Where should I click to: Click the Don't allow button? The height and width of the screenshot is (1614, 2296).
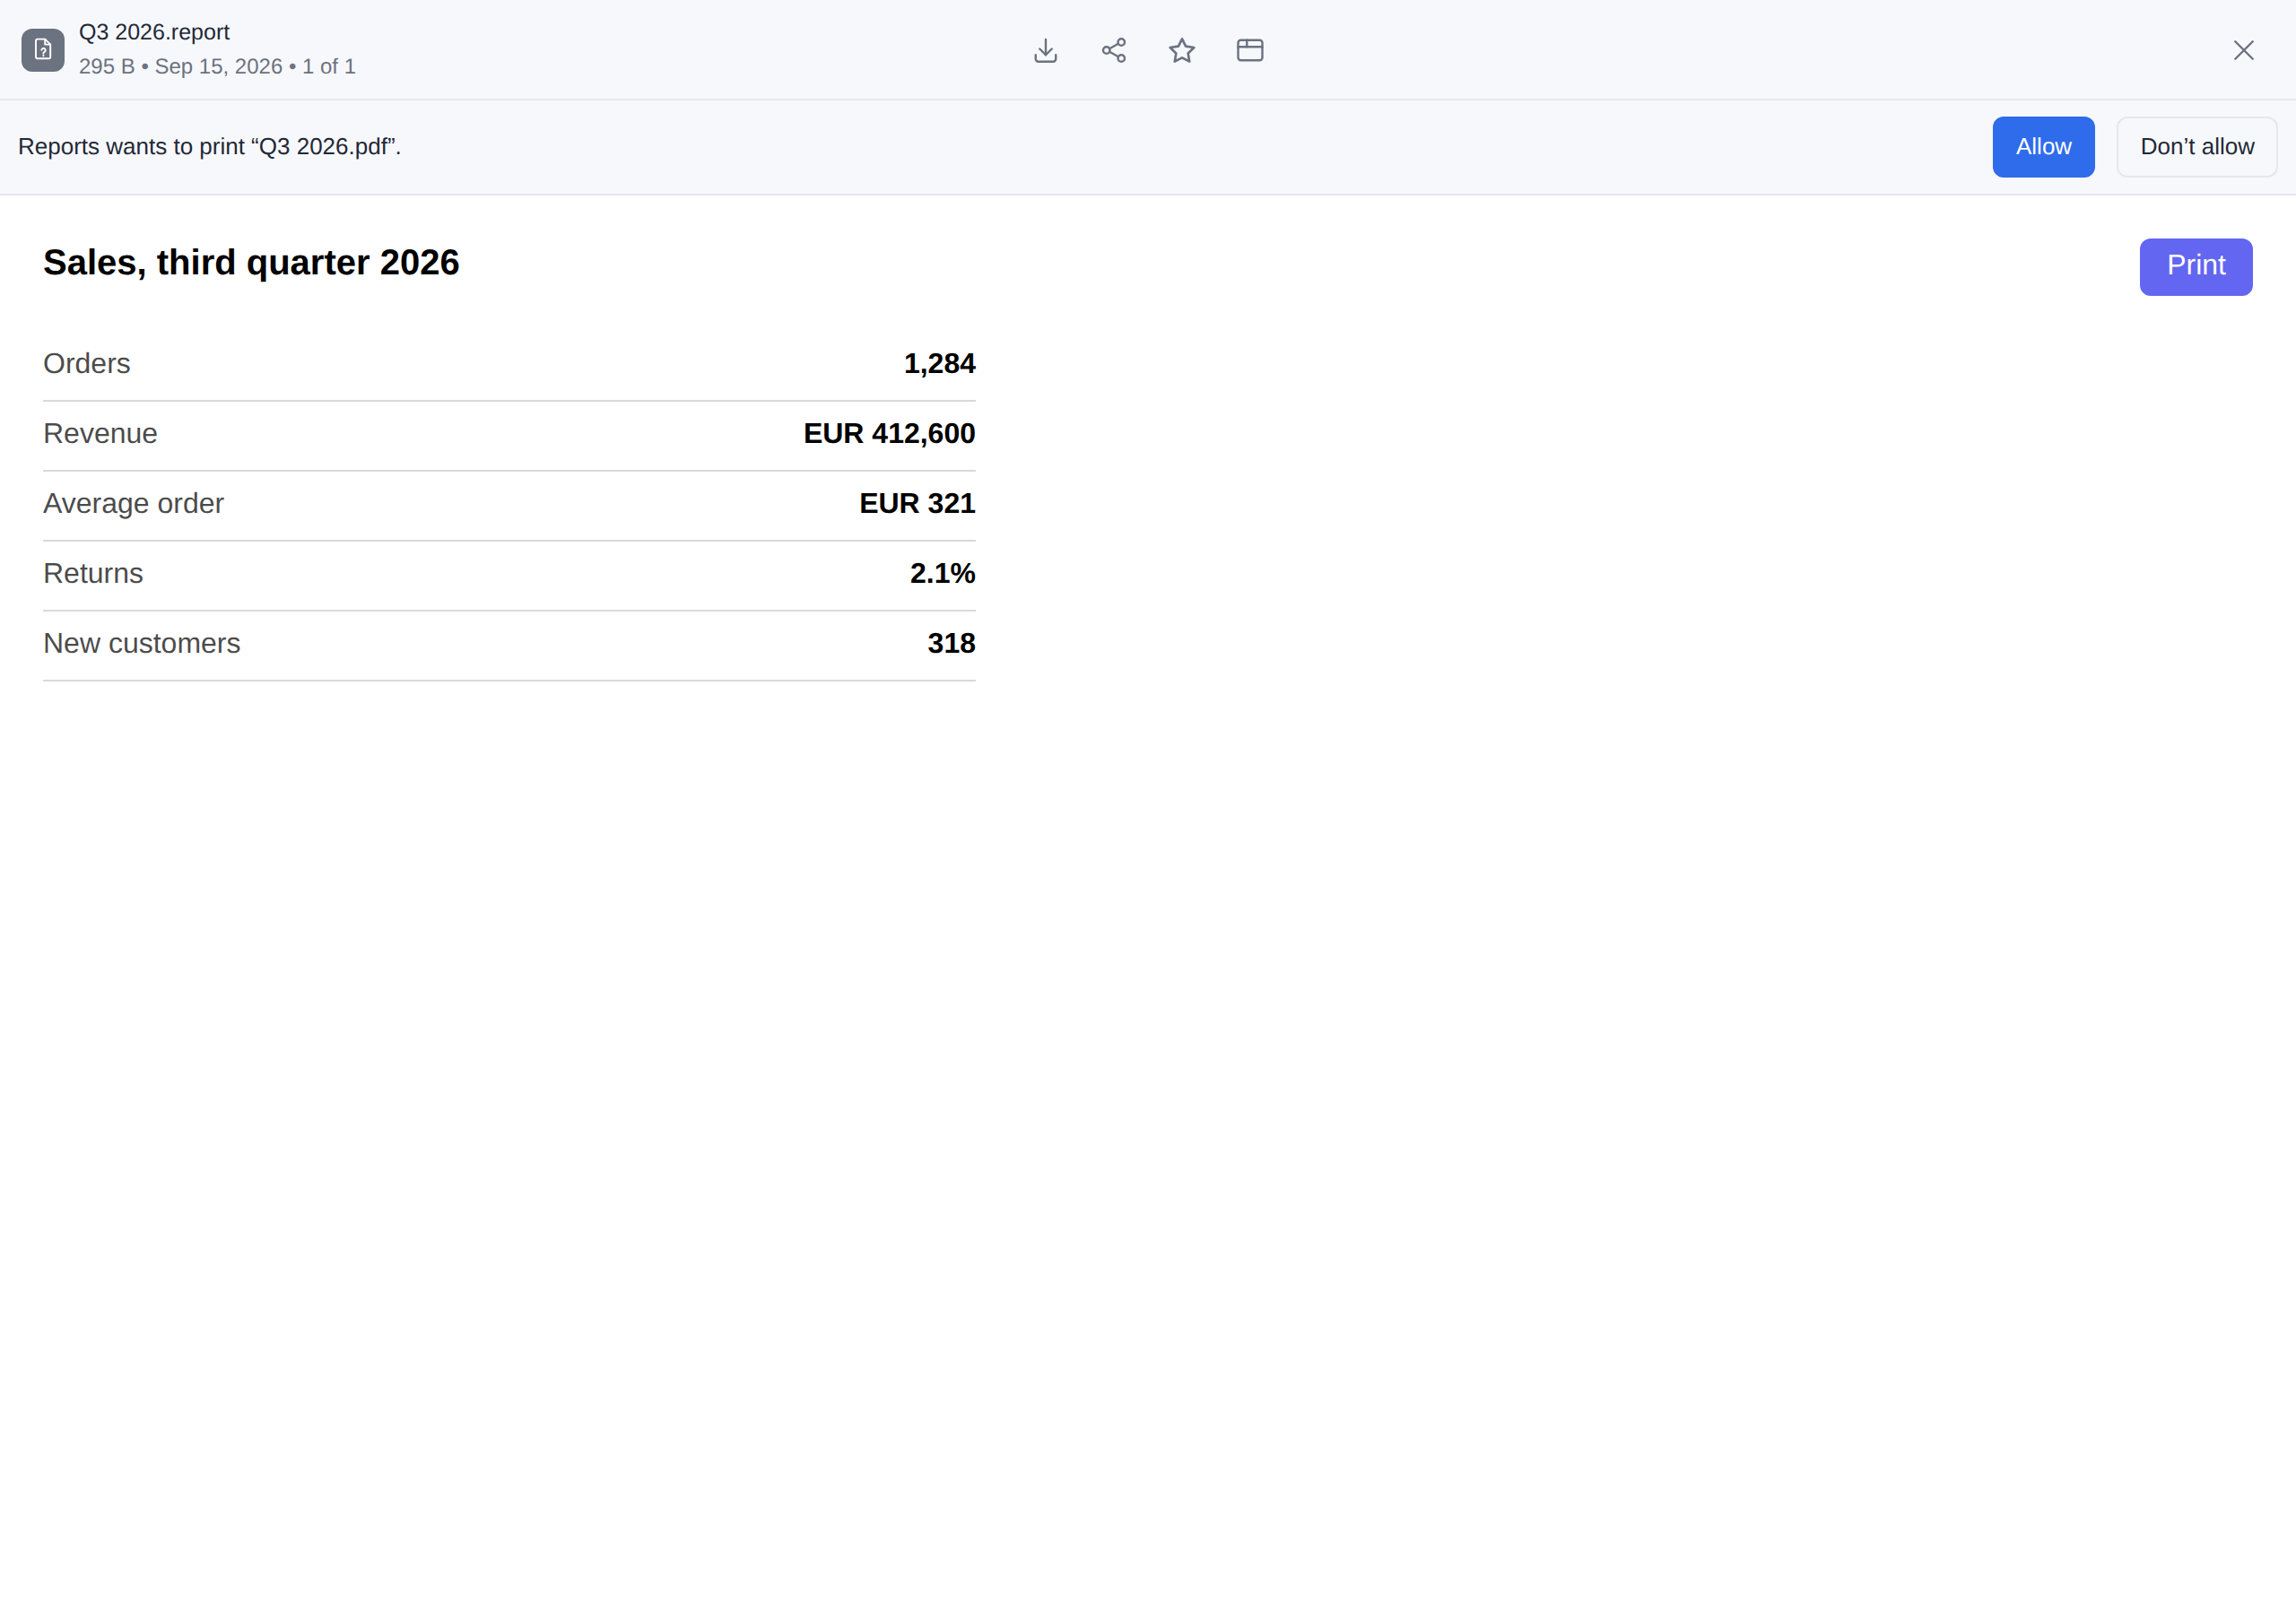[2196, 147]
